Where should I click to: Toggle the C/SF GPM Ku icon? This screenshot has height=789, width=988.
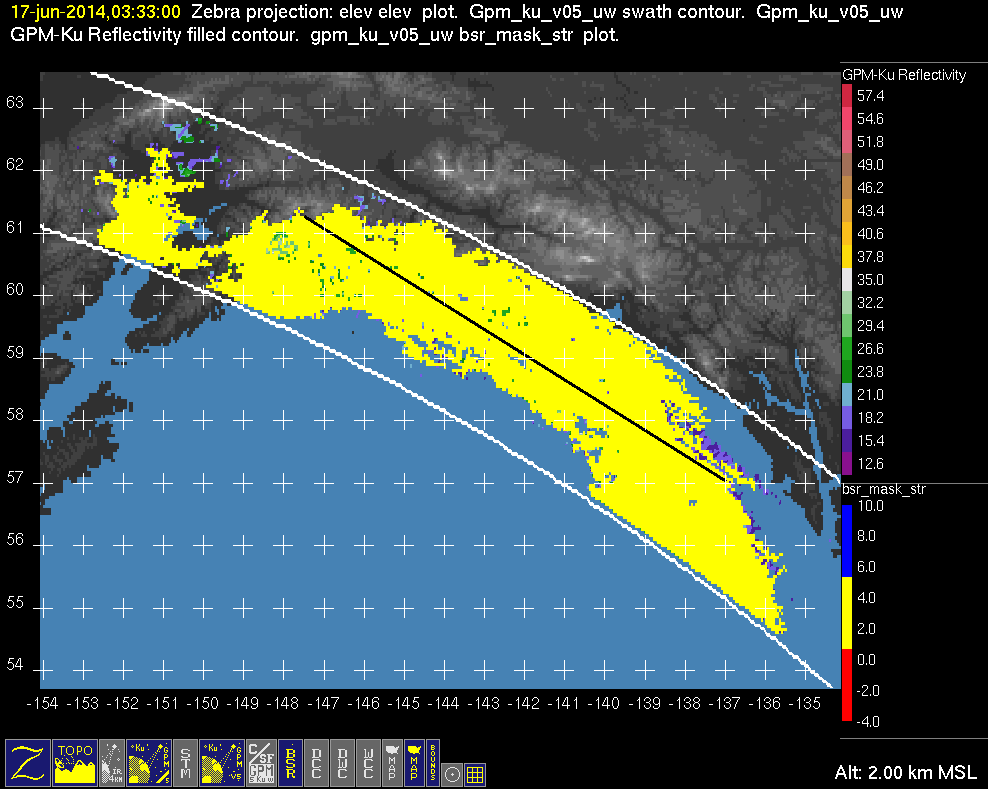tap(261, 762)
